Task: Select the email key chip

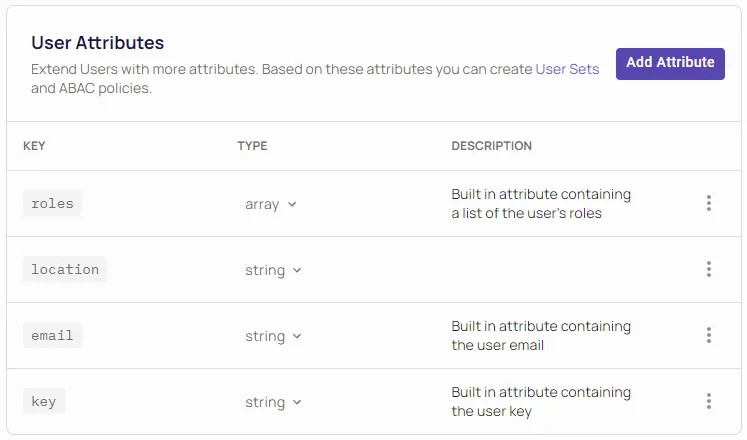Action: (x=53, y=336)
